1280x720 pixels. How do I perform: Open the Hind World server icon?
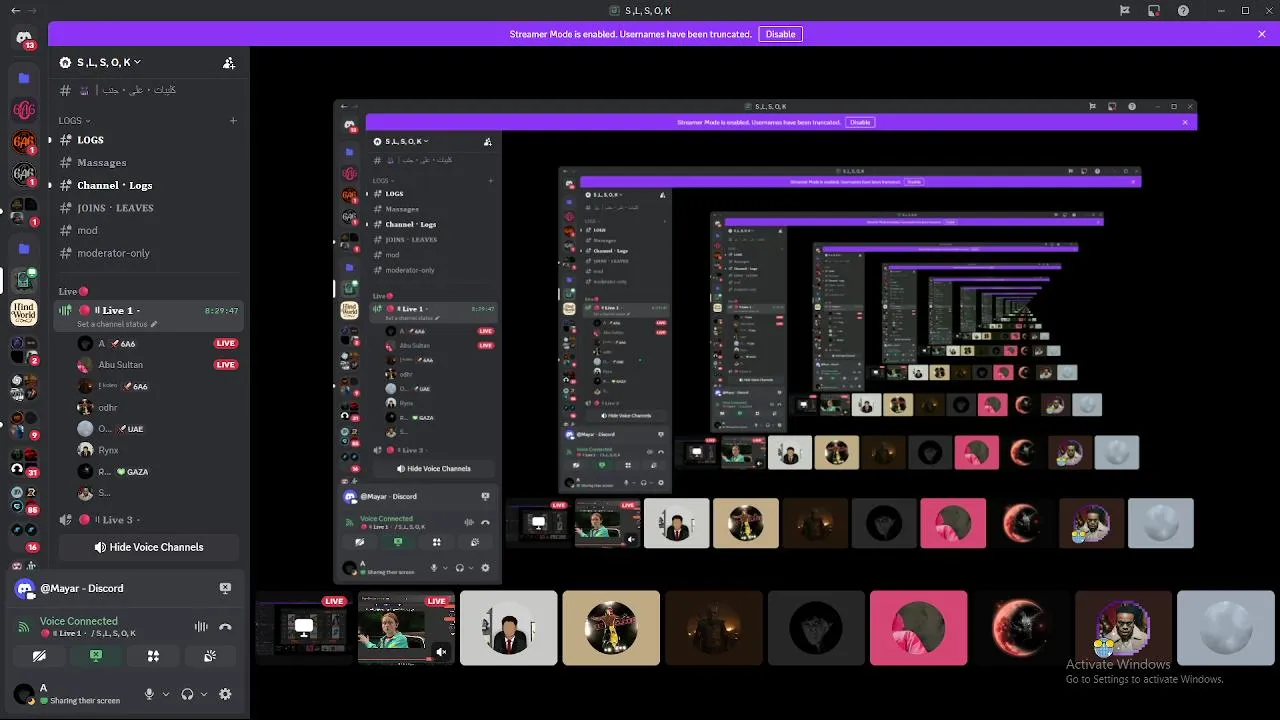[24, 313]
